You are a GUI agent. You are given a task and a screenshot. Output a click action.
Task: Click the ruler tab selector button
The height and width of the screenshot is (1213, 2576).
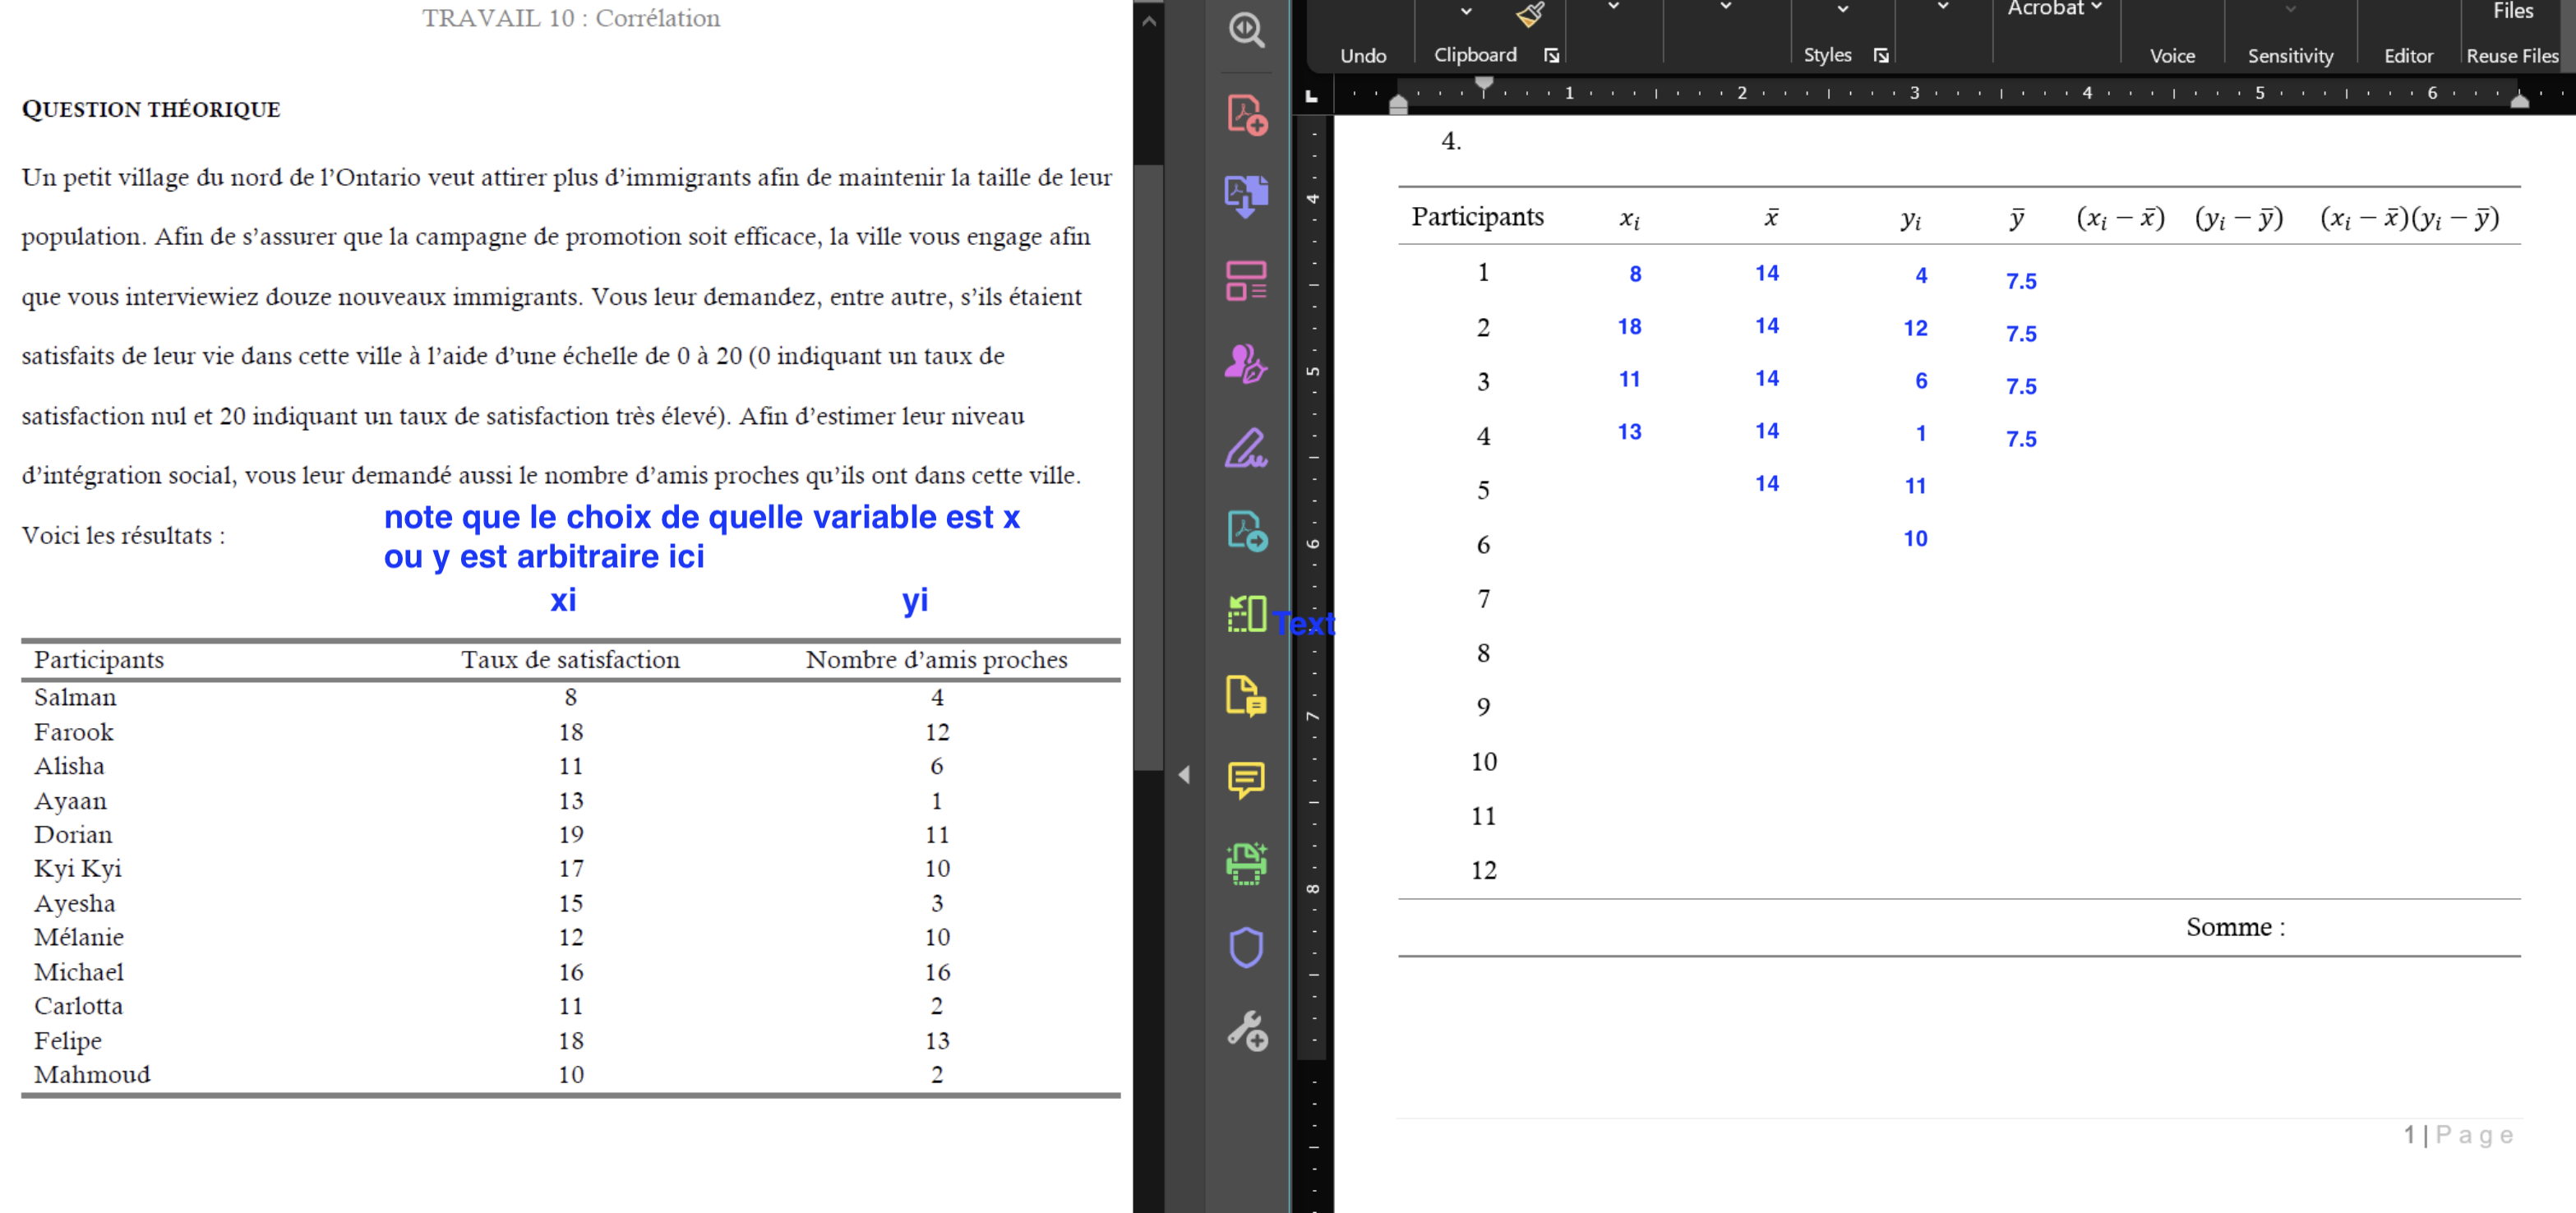click(x=1312, y=96)
